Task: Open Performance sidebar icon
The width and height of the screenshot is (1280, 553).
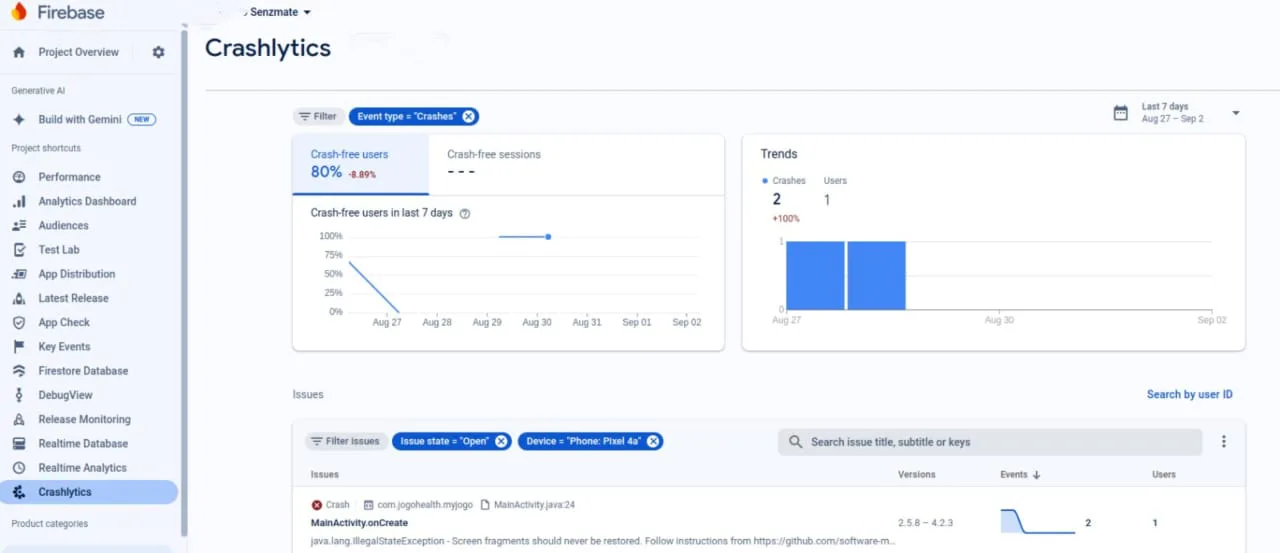Action: click(19, 177)
